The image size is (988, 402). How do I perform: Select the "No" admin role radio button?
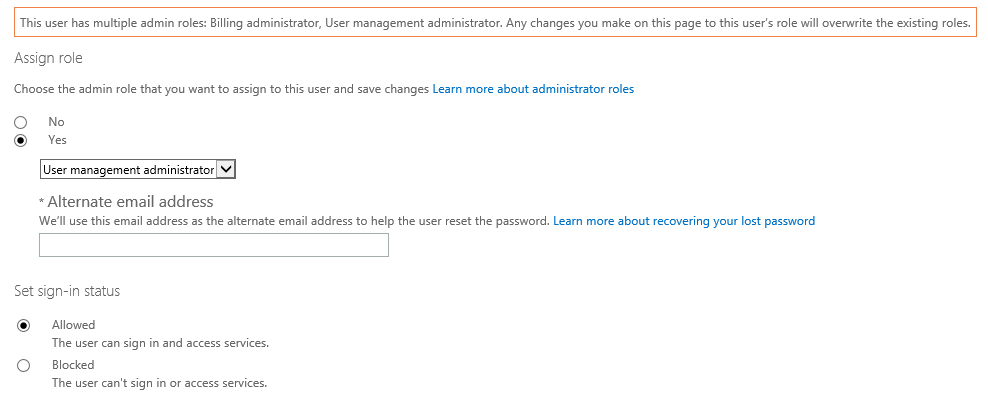point(21,122)
